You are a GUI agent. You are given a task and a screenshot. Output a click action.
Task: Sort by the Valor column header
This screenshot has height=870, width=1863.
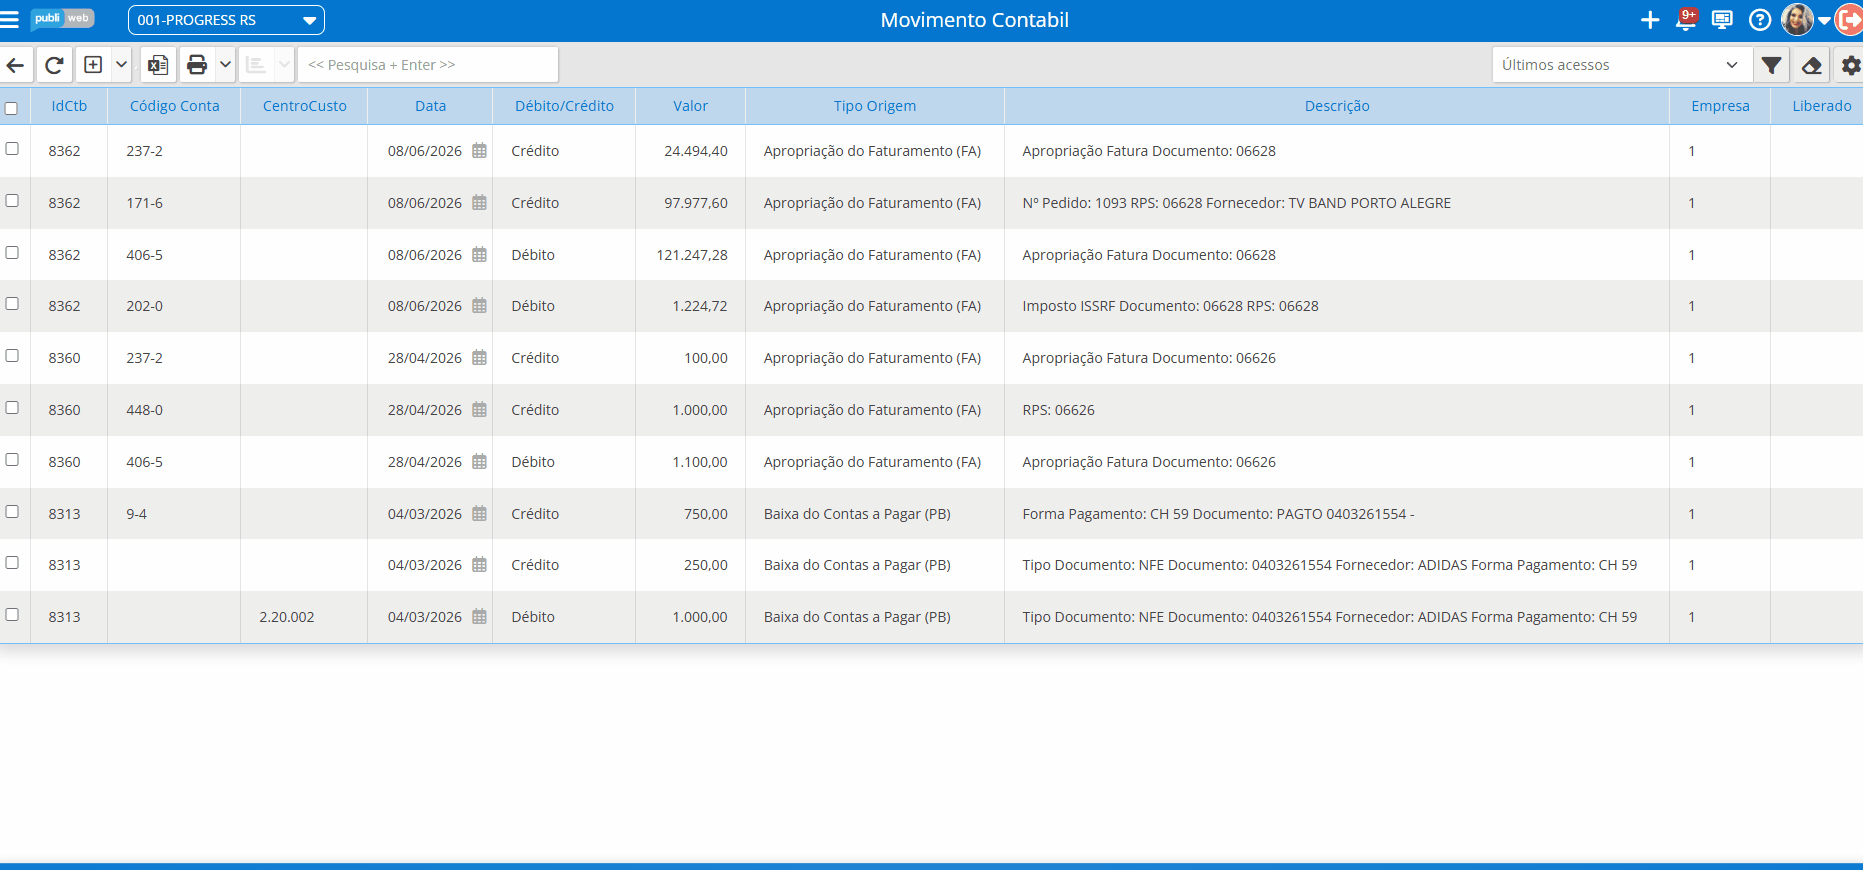pos(690,106)
